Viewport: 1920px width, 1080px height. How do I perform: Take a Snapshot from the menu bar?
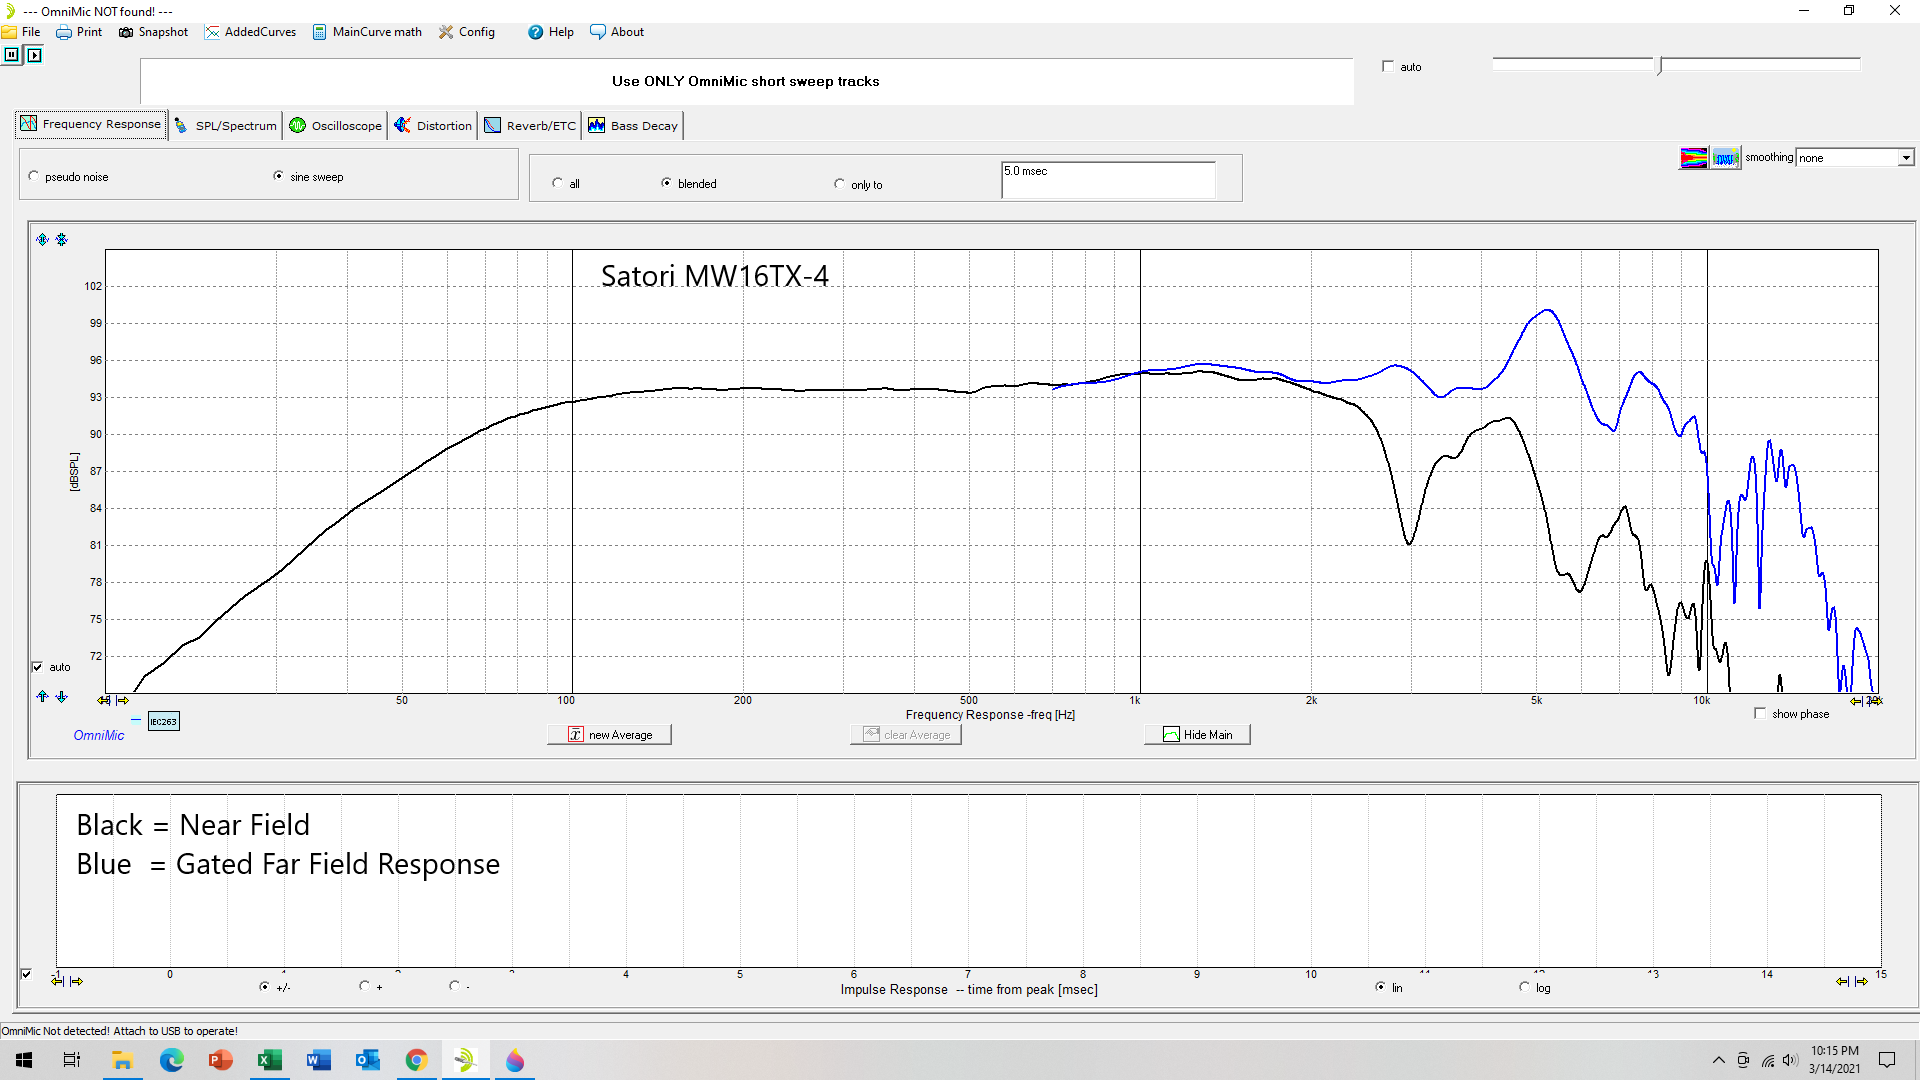153,32
